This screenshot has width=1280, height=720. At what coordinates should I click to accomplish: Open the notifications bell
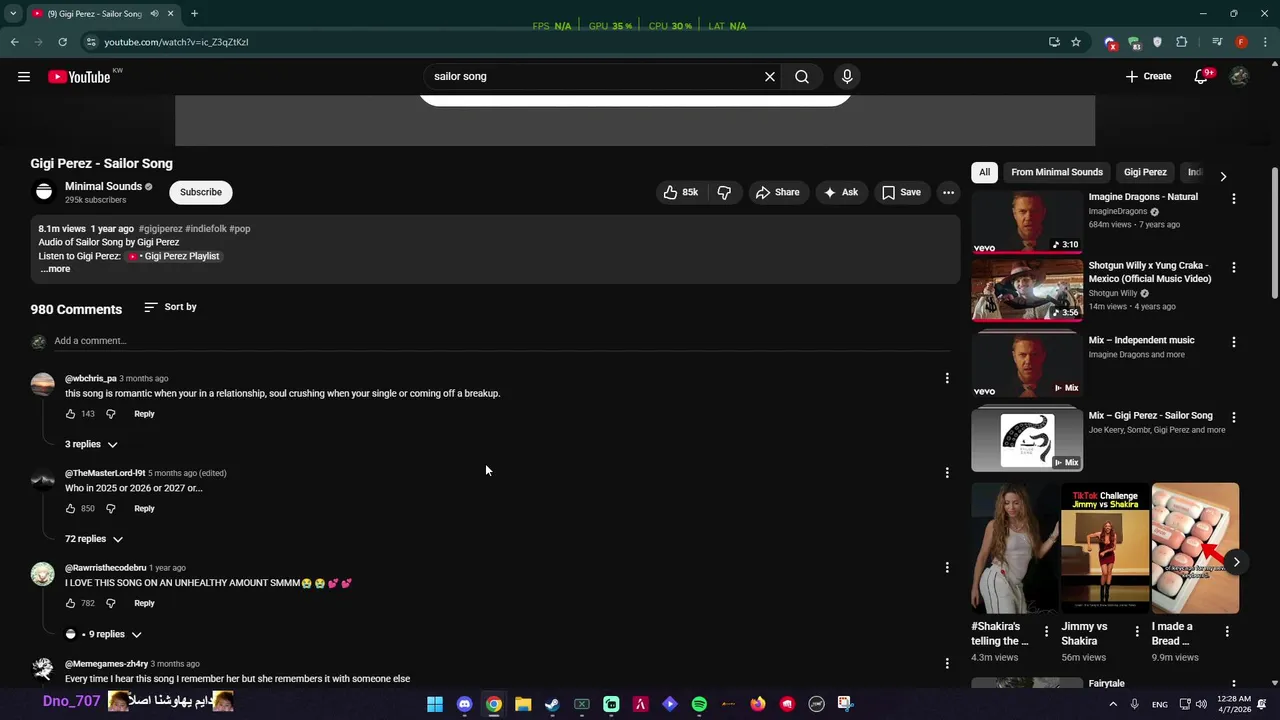pos(1201,77)
